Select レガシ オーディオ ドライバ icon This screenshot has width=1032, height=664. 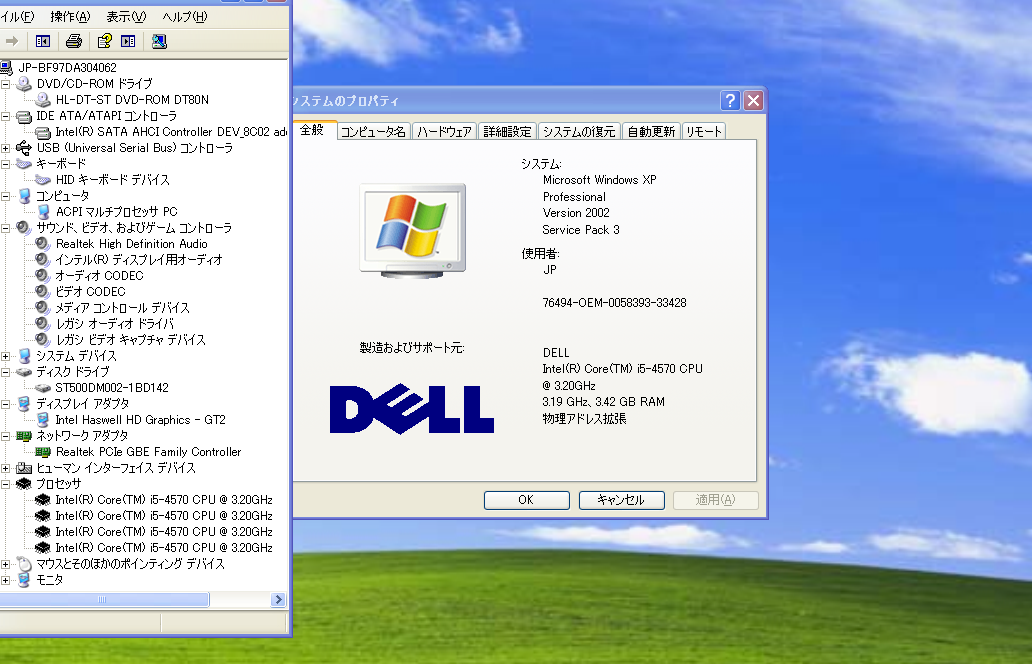(x=43, y=323)
